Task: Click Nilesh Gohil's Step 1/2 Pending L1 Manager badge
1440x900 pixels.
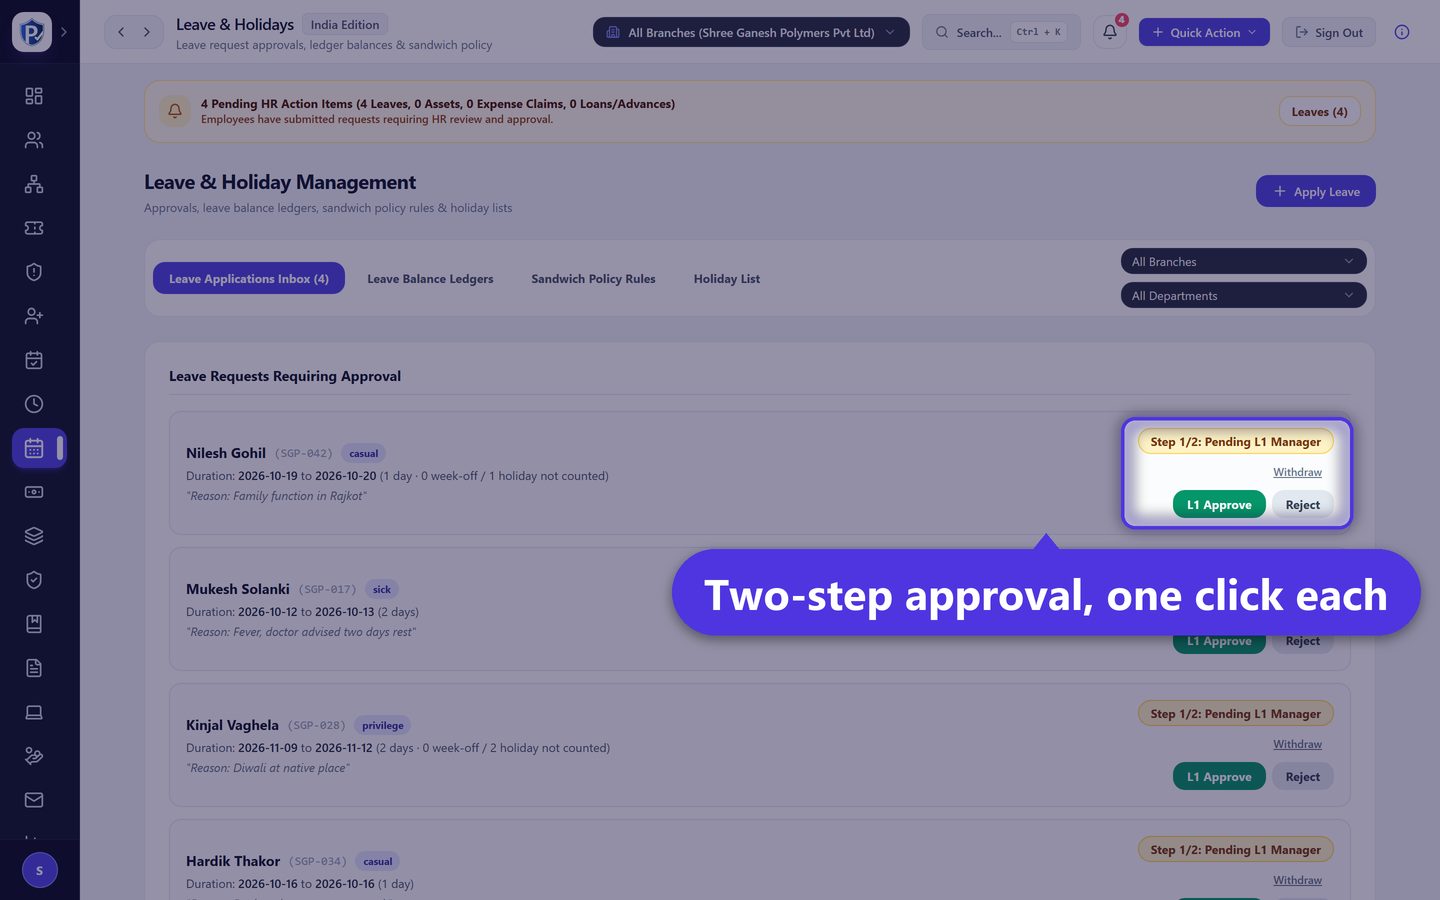Action: (x=1236, y=442)
